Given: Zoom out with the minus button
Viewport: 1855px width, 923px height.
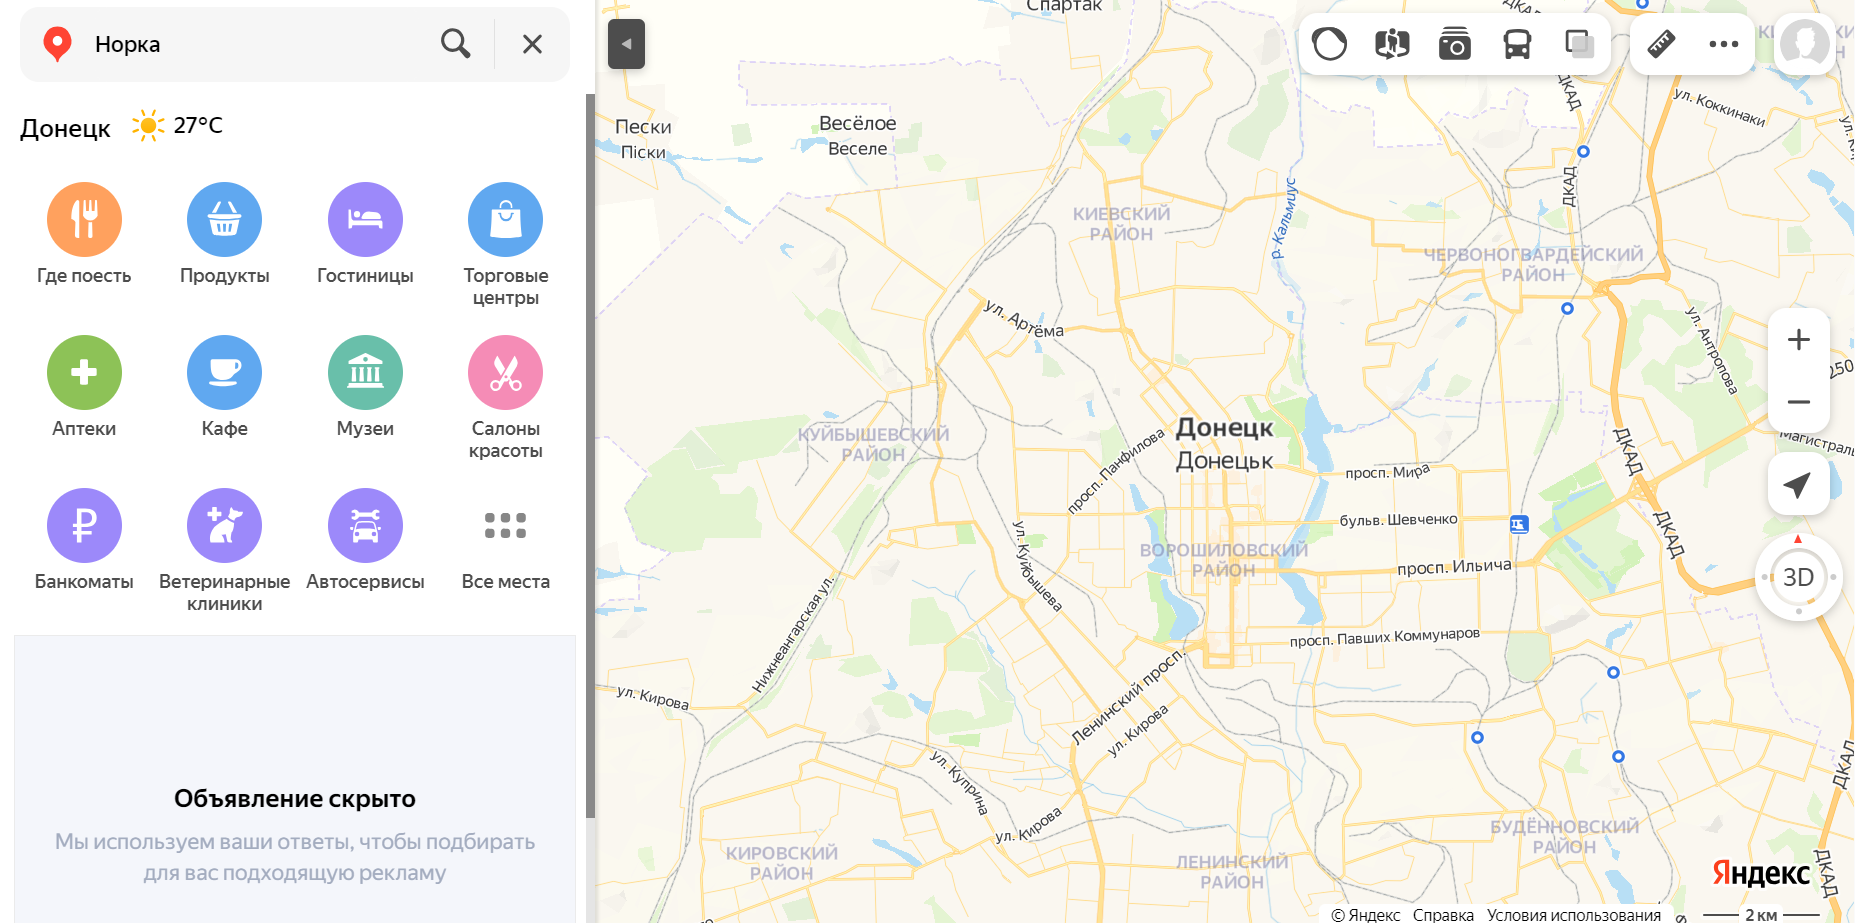Looking at the screenshot, I should pos(1798,402).
